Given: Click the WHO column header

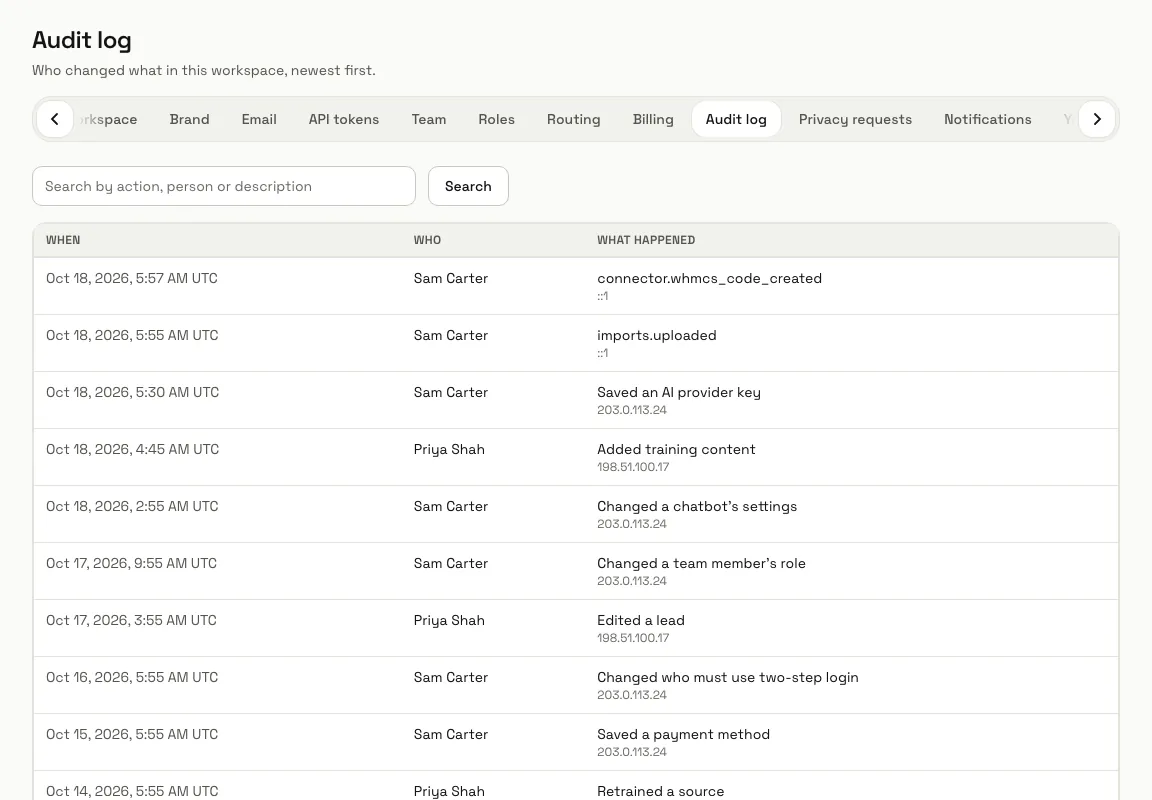Looking at the screenshot, I should [x=427, y=240].
